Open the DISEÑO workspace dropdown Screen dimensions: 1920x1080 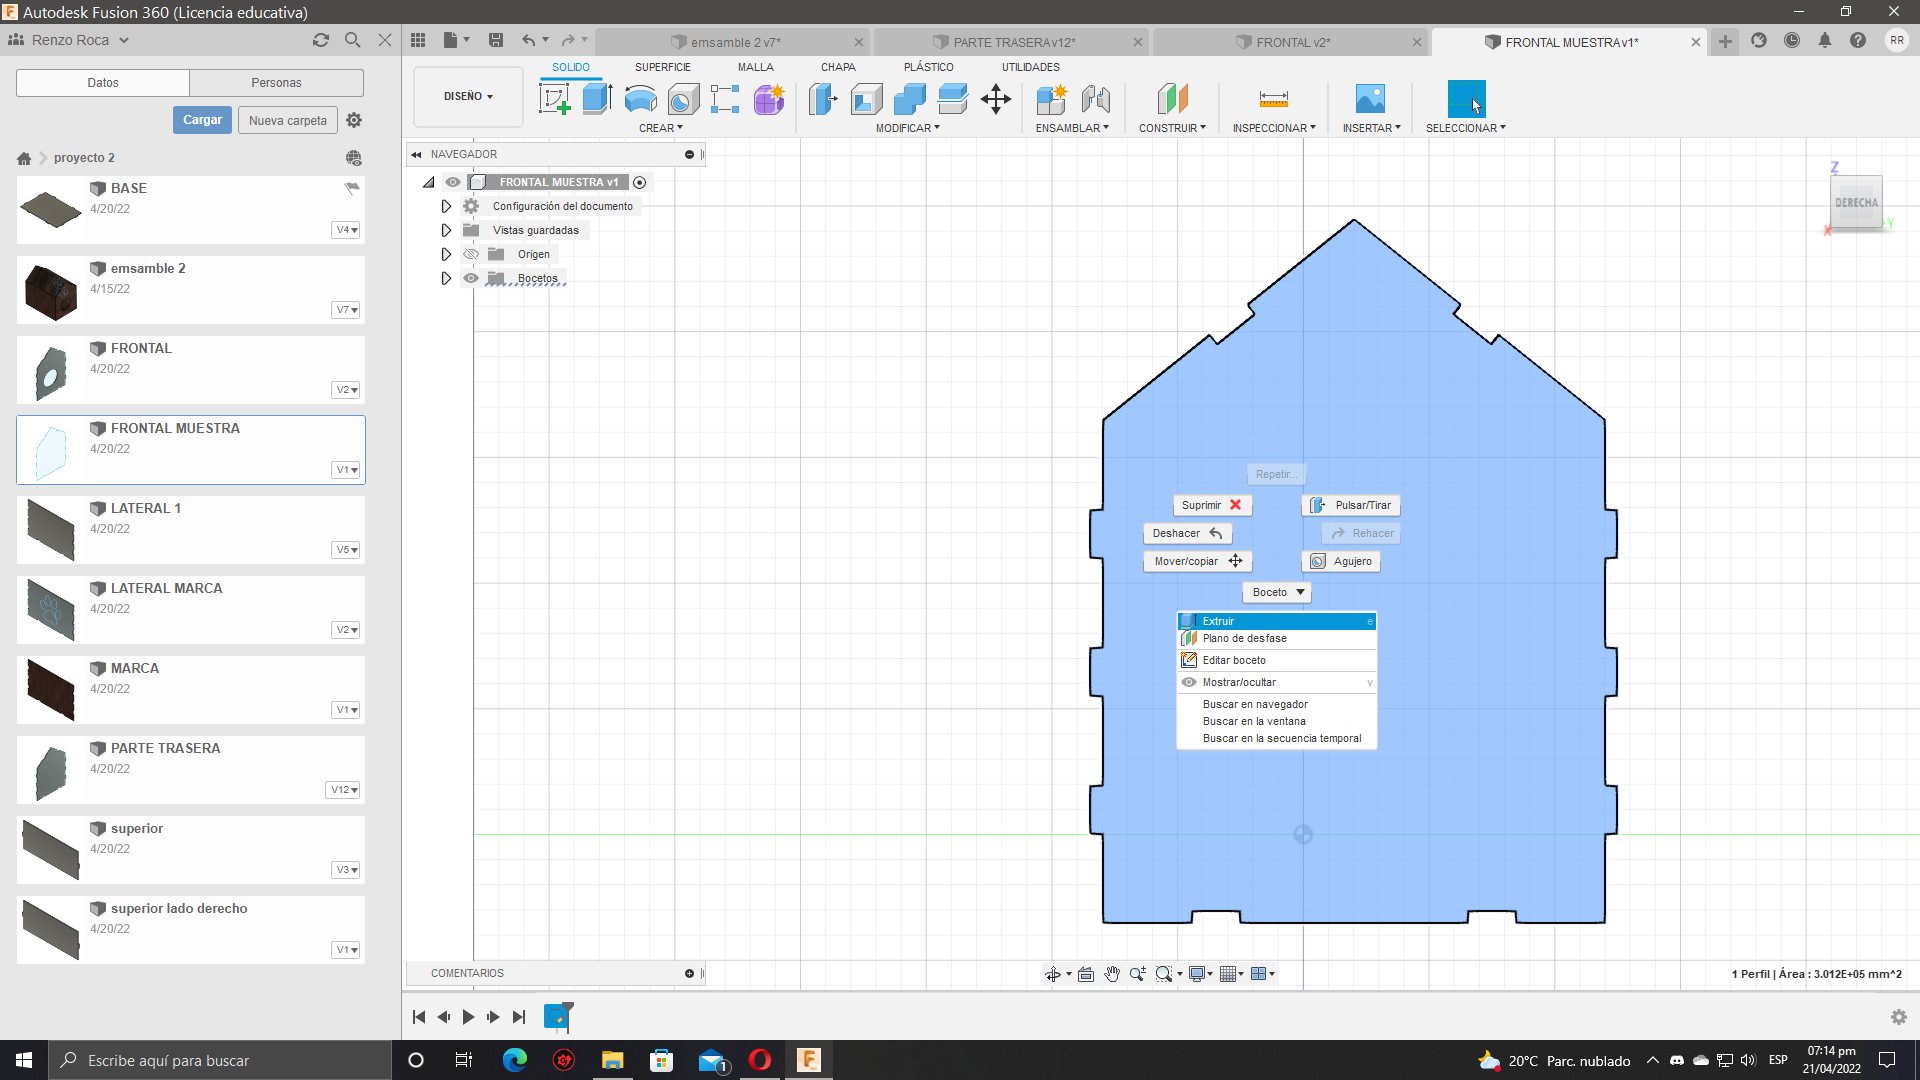[468, 97]
